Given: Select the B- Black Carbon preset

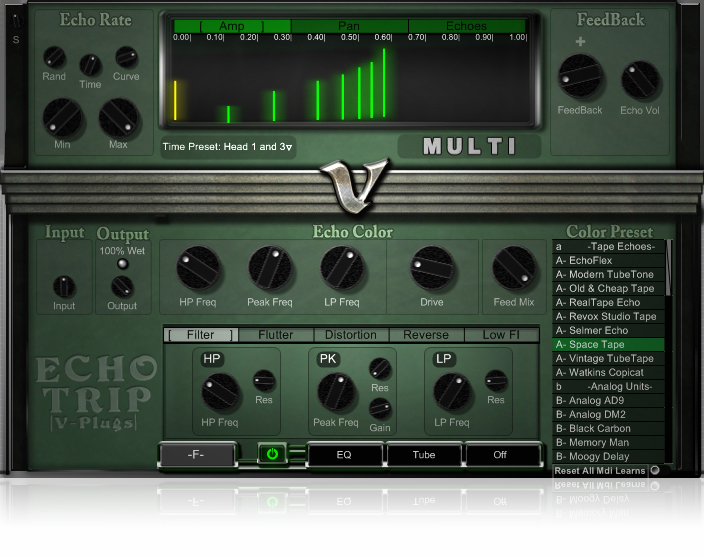Looking at the screenshot, I should [x=608, y=428].
